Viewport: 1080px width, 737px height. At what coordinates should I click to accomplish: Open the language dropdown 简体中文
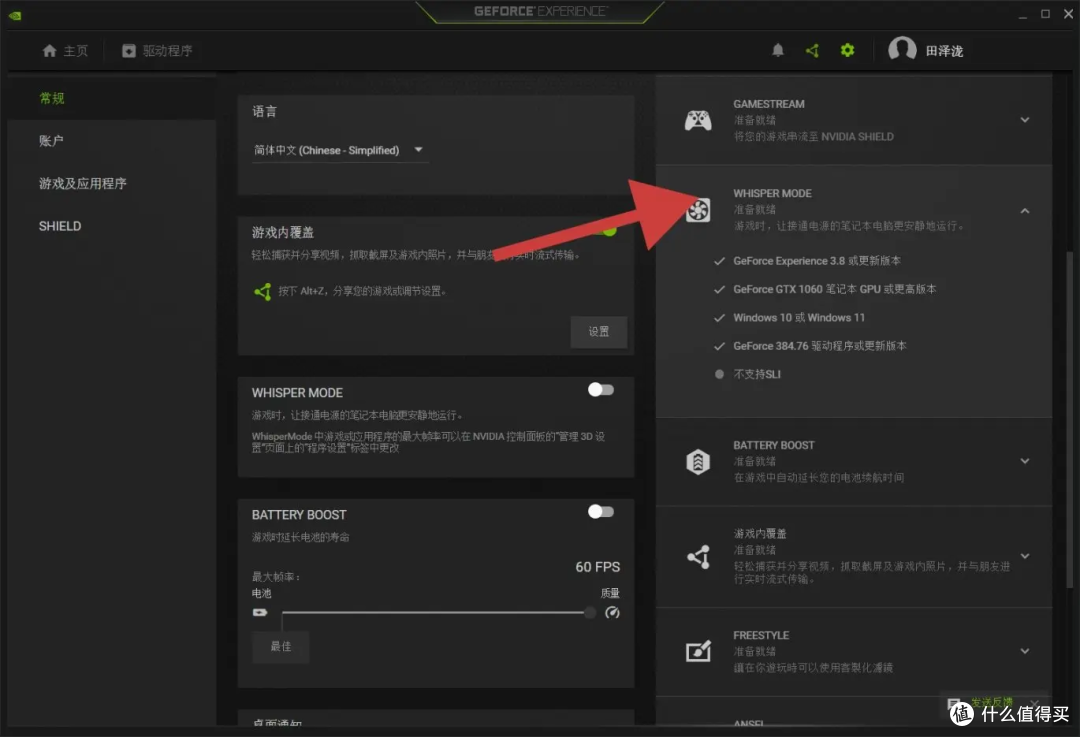coord(340,150)
